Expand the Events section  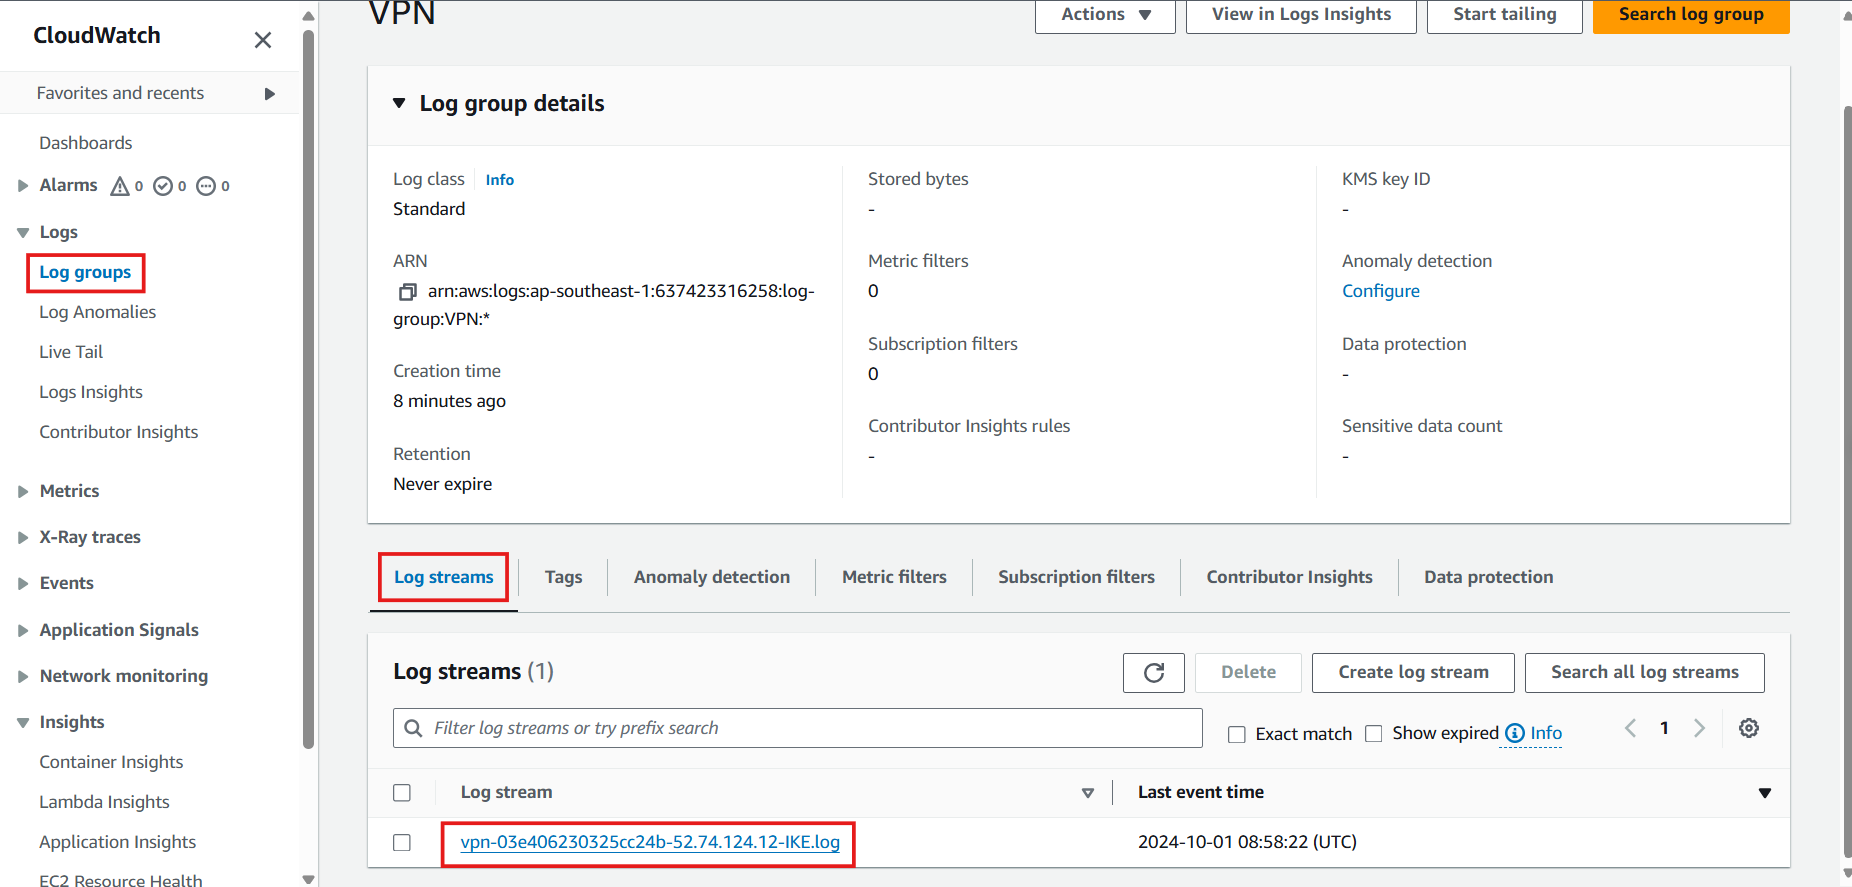[23, 583]
